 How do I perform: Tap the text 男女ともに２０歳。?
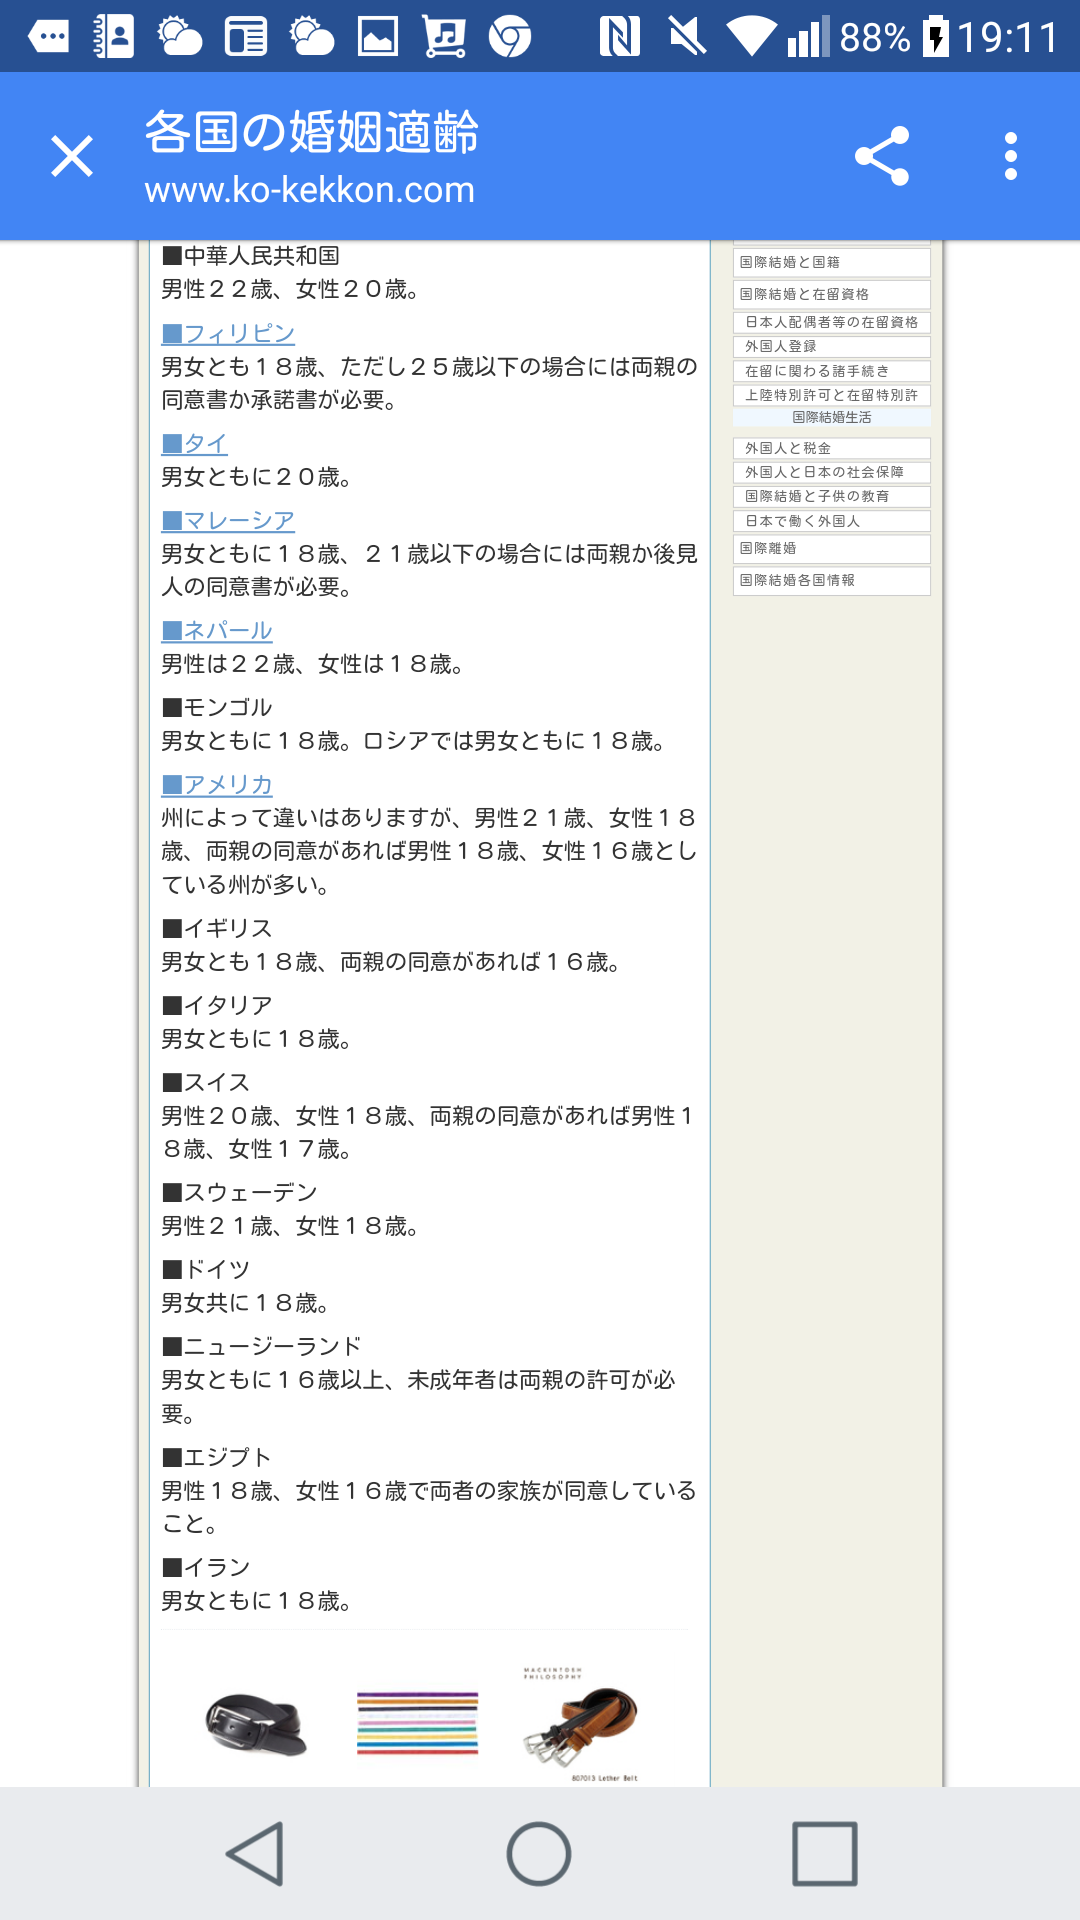258,477
